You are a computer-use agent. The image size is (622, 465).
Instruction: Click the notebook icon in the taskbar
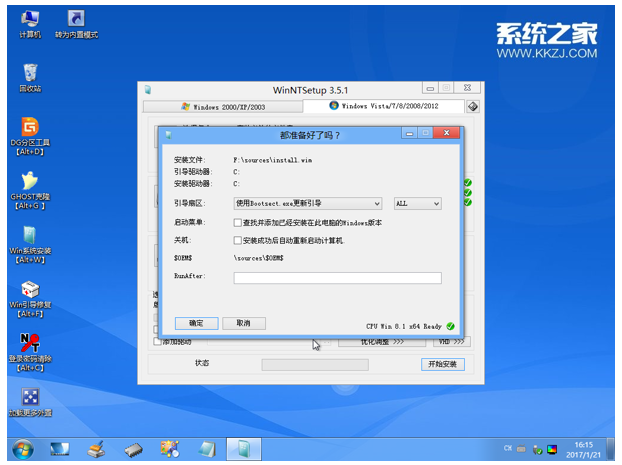click(x=207, y=450)
